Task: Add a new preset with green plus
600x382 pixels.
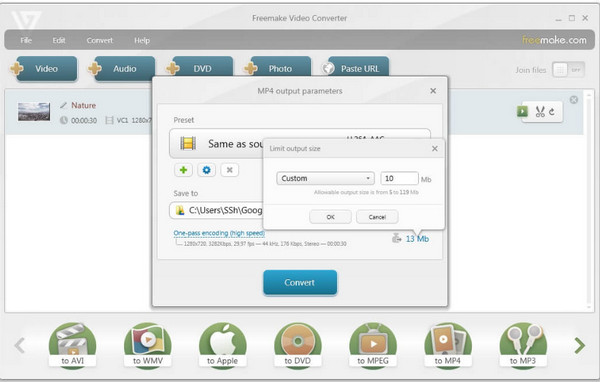Action: [183, 170]
